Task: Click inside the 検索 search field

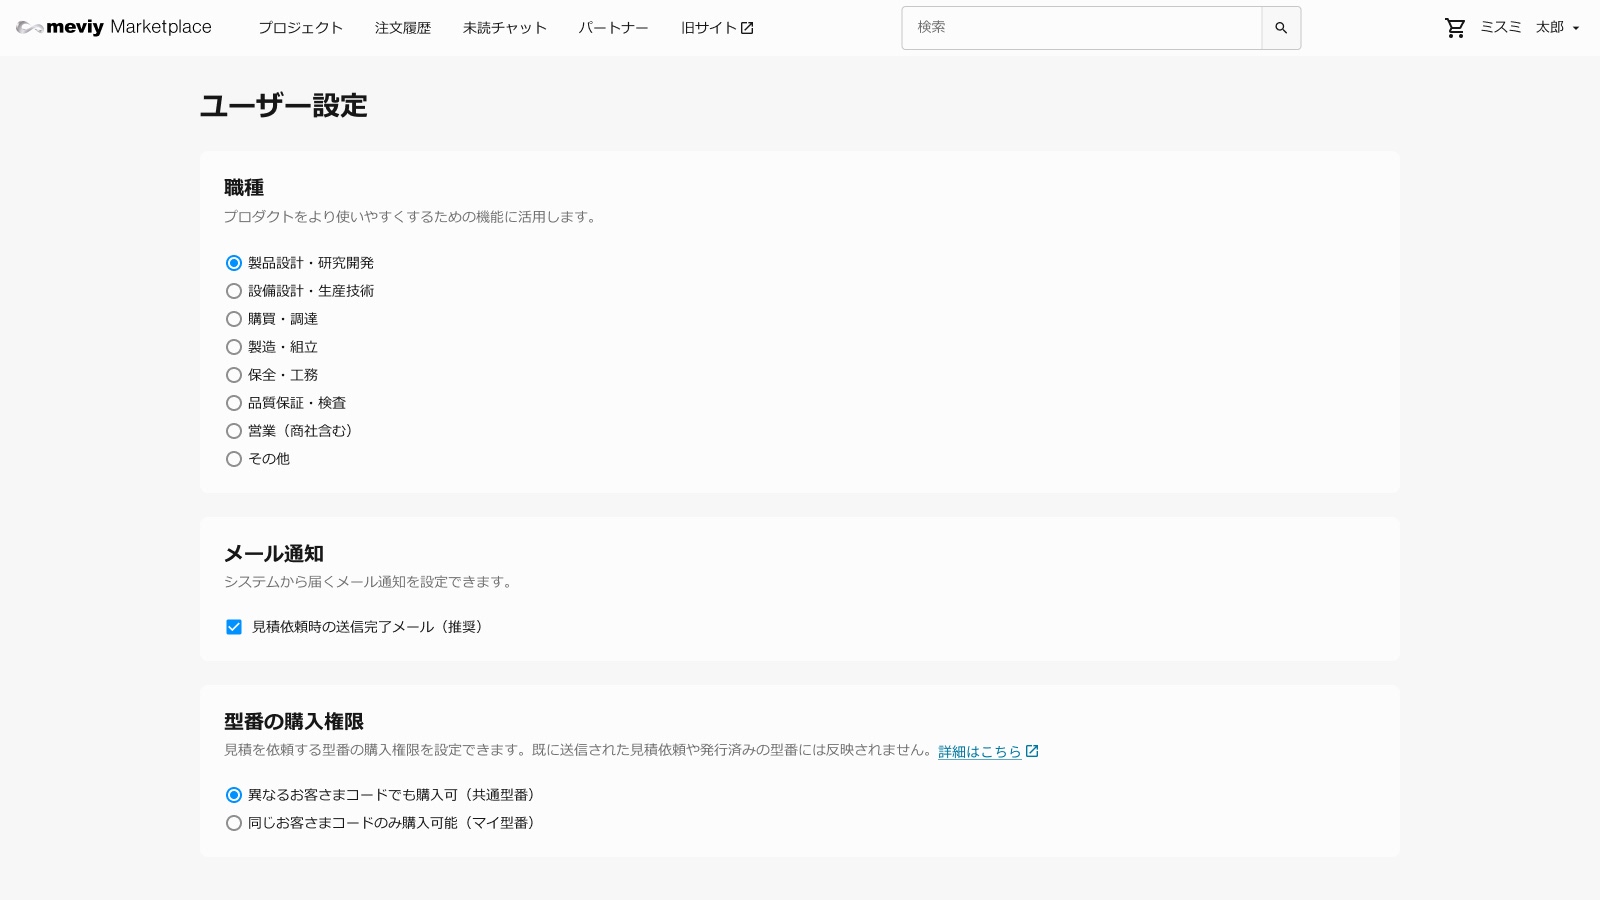Action: pyautogui.click(x=1081, y=28)
